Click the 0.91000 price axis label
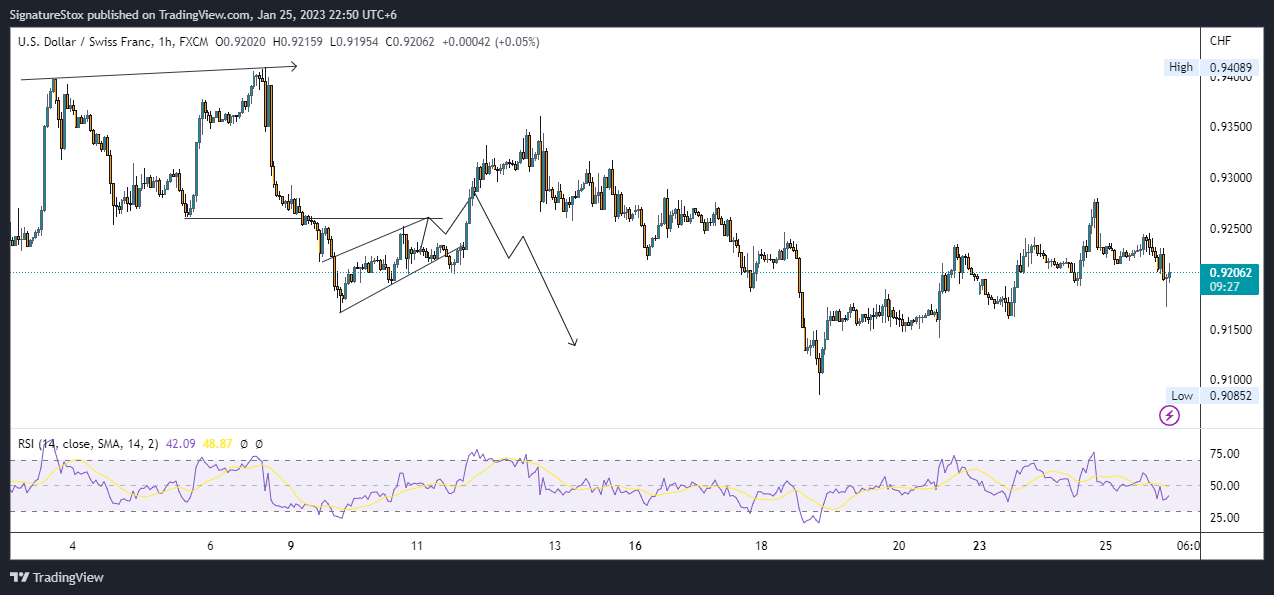The width and height of the screenshot is (1274, 595). [x=1230, y=380]
